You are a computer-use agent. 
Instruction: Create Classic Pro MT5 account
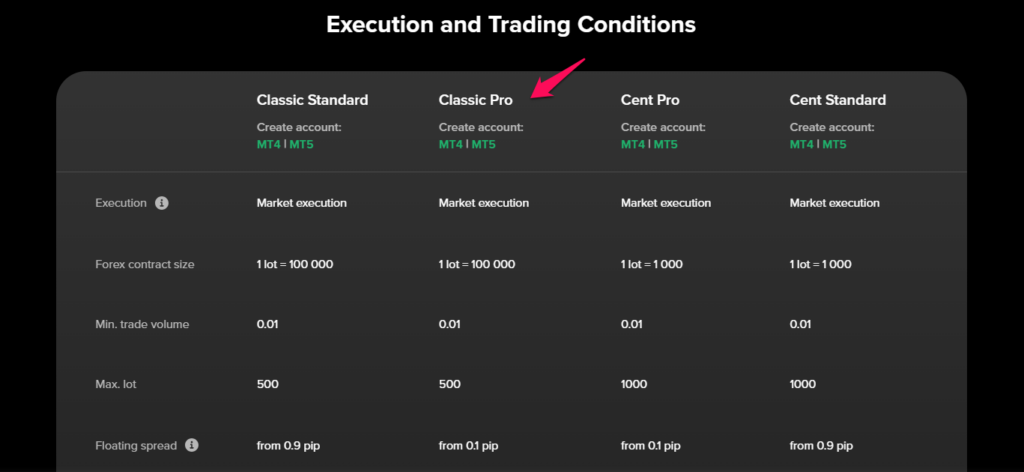483,144
